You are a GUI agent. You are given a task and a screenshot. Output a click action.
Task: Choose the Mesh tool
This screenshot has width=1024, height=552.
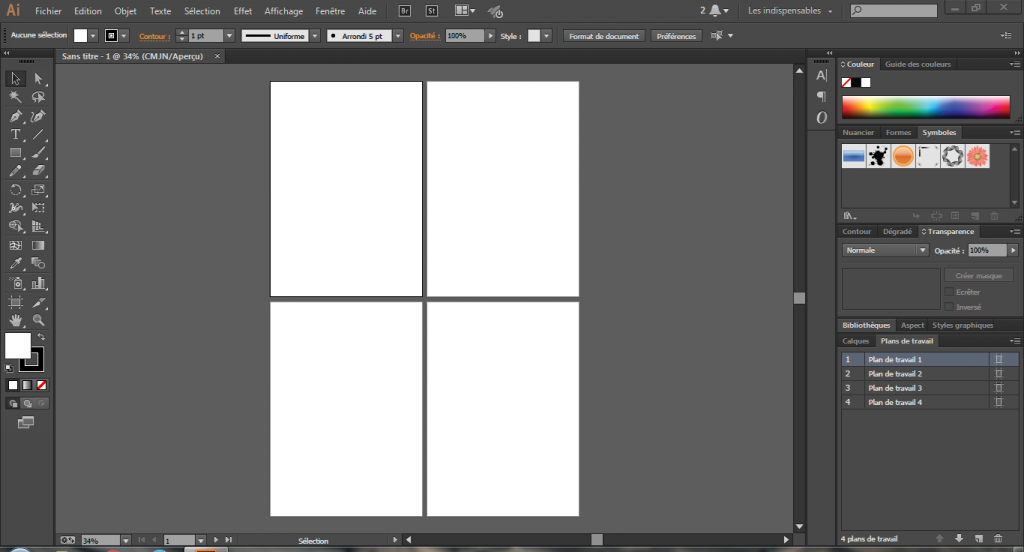point(15,246)
